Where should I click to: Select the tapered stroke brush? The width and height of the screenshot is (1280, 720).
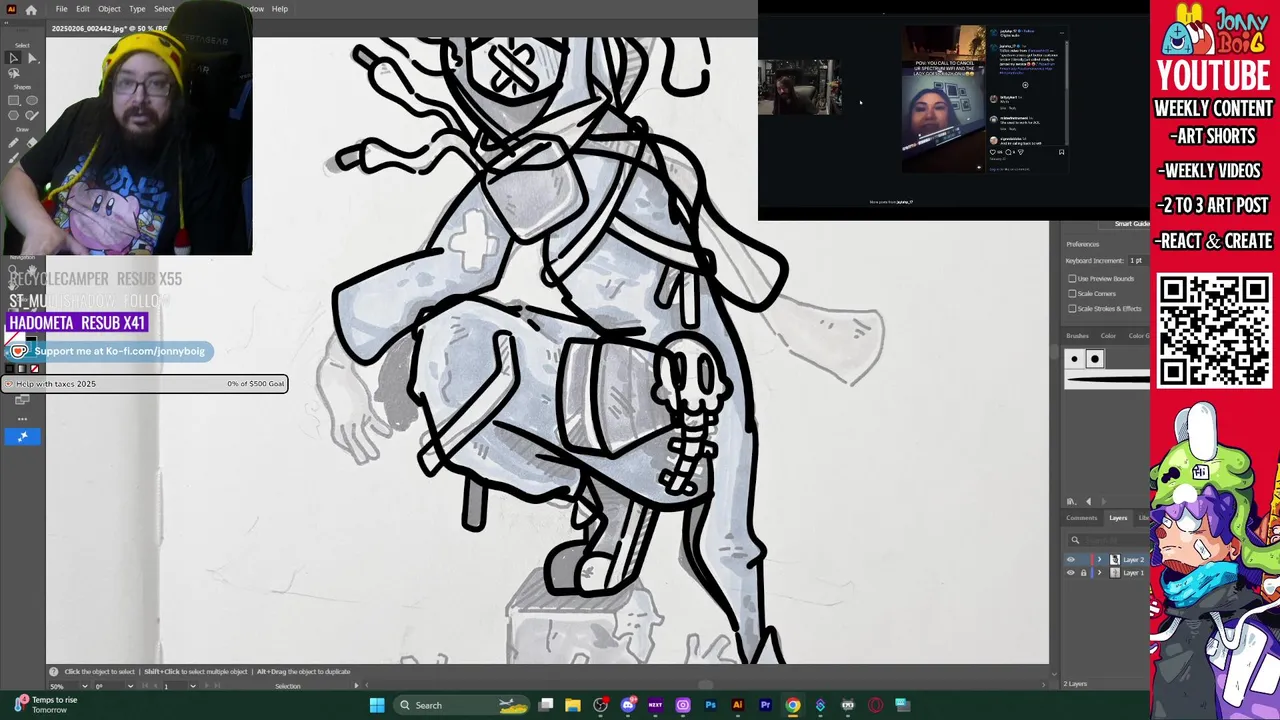(1107, 379)
